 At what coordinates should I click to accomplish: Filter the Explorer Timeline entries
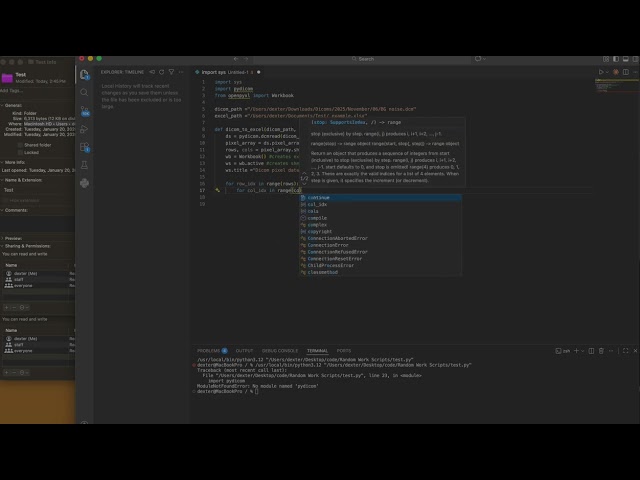coord(171,72)
